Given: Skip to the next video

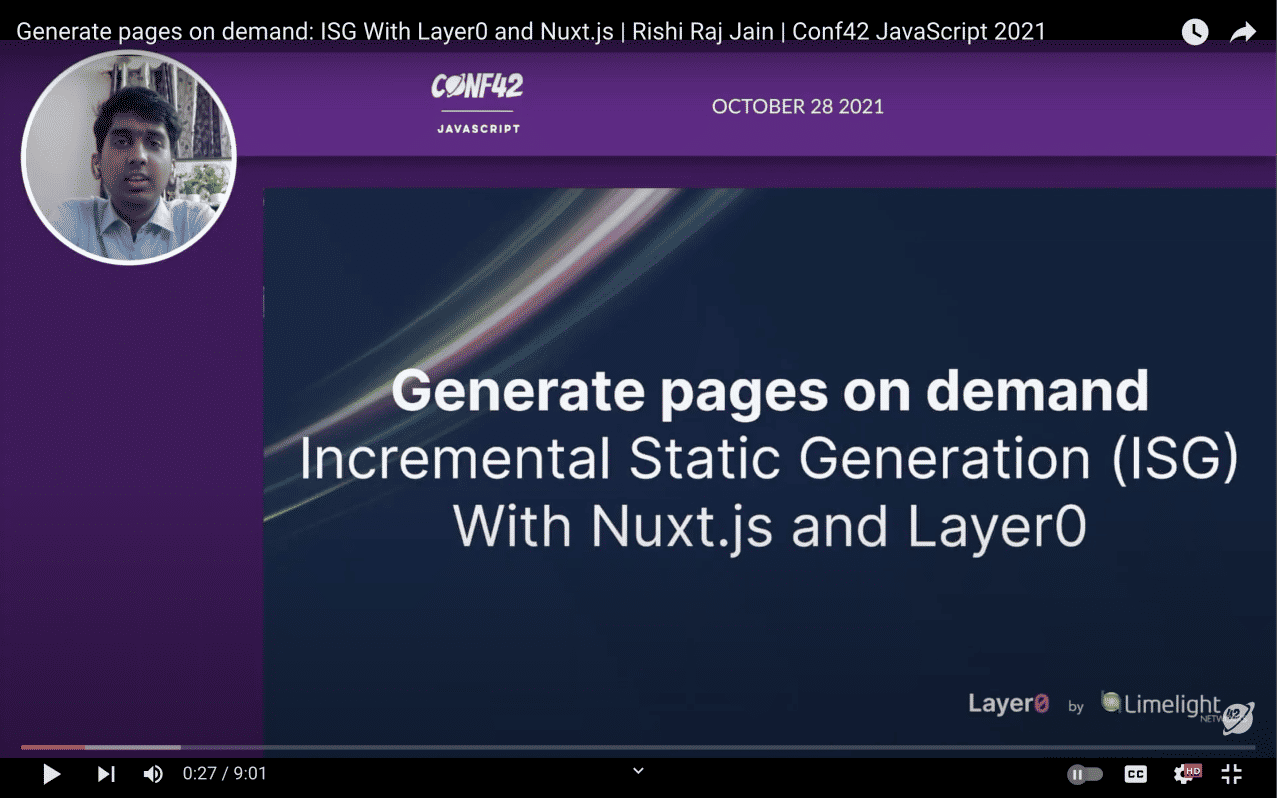Looking at the screenshot, I should point(106,774).
